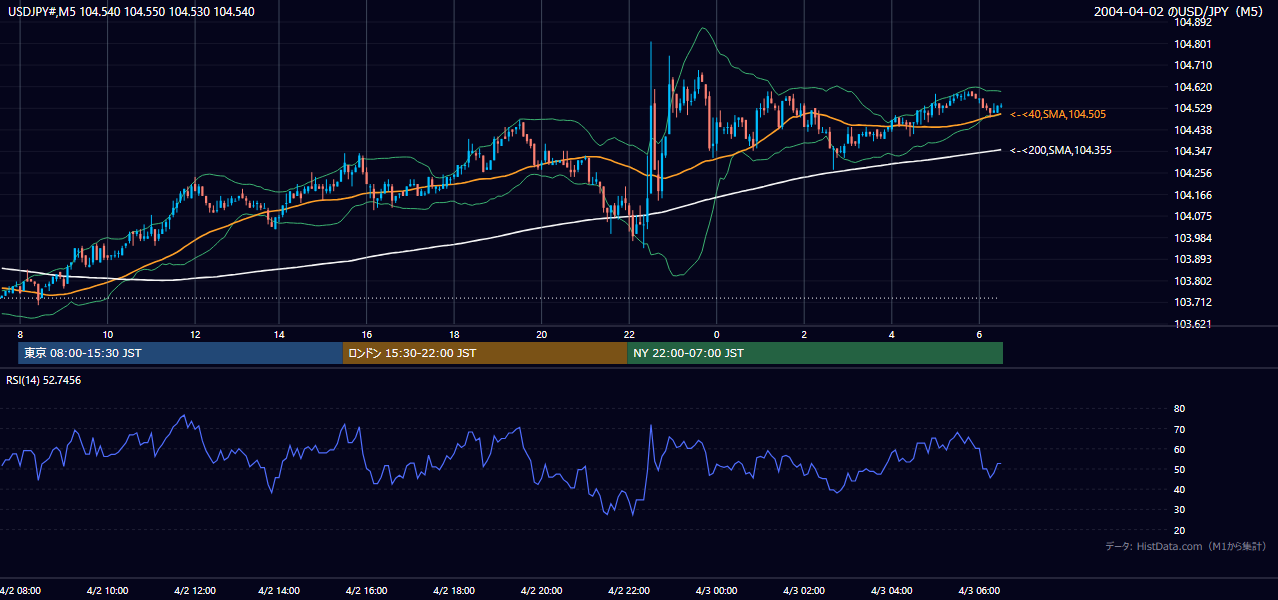Click hour label 18 on chart time axis
1278x600 pixels.
[x=455, y=334]
